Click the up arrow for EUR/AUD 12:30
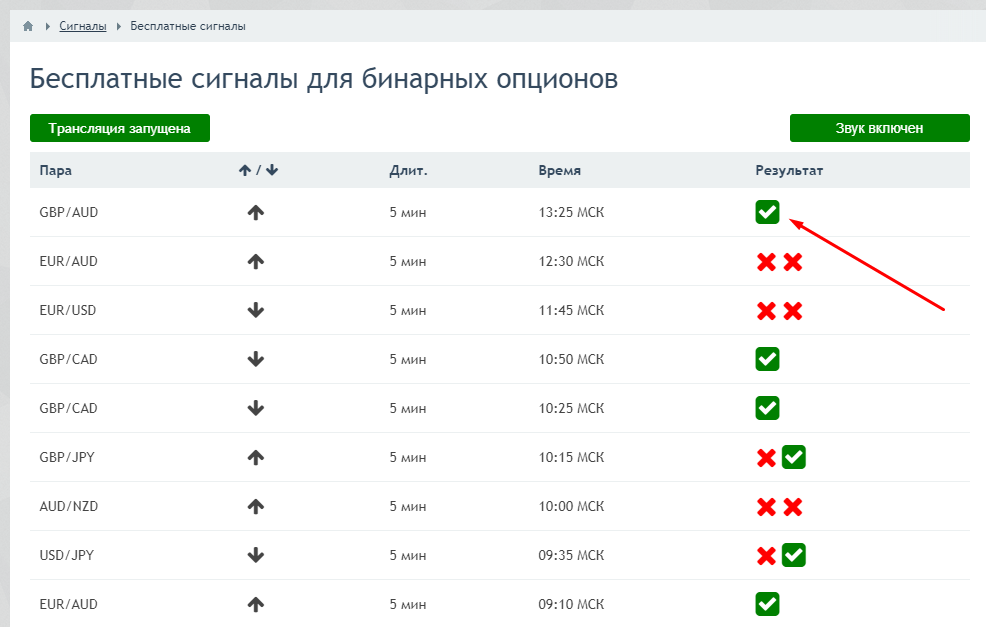This screenshot has width=986, height=627. (255, 262)
